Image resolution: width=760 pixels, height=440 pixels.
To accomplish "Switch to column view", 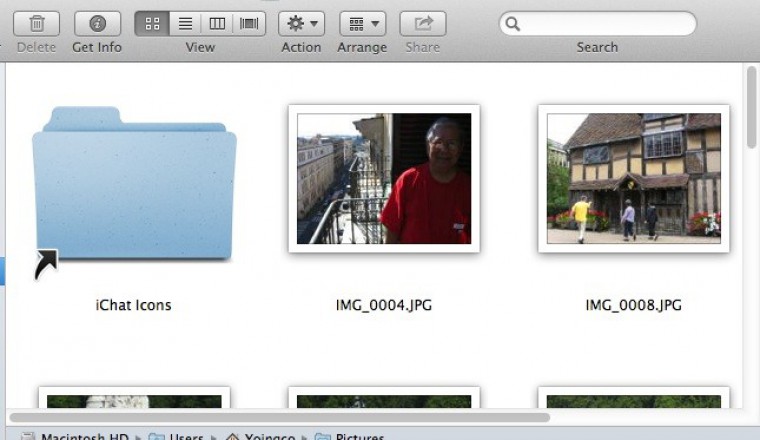I will tap(216, 24).
